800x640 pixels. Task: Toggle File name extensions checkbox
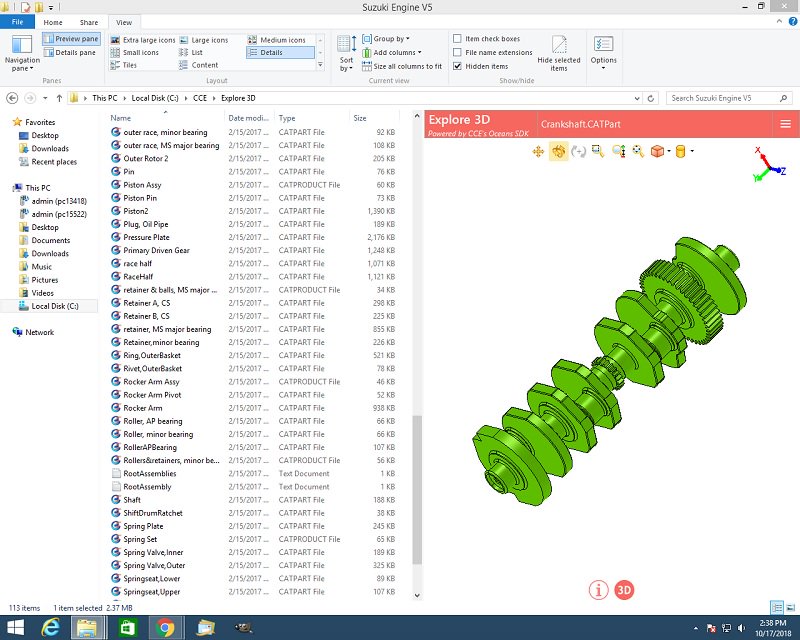pos(457,53)
